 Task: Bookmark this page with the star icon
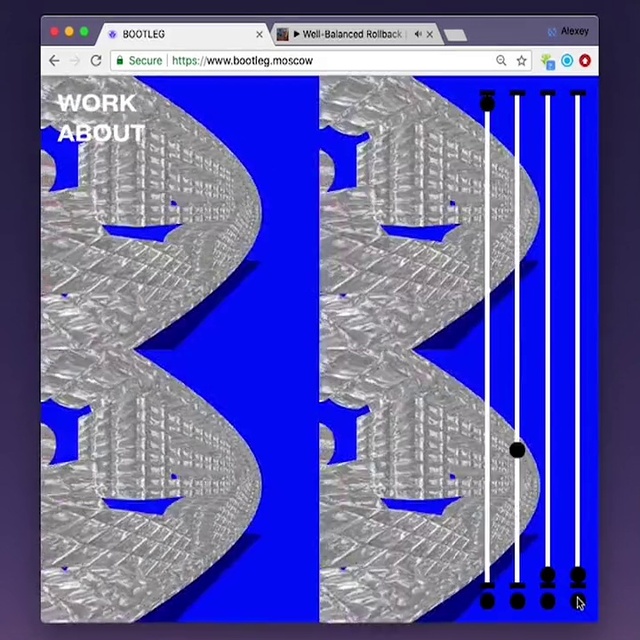click(521, 61)
